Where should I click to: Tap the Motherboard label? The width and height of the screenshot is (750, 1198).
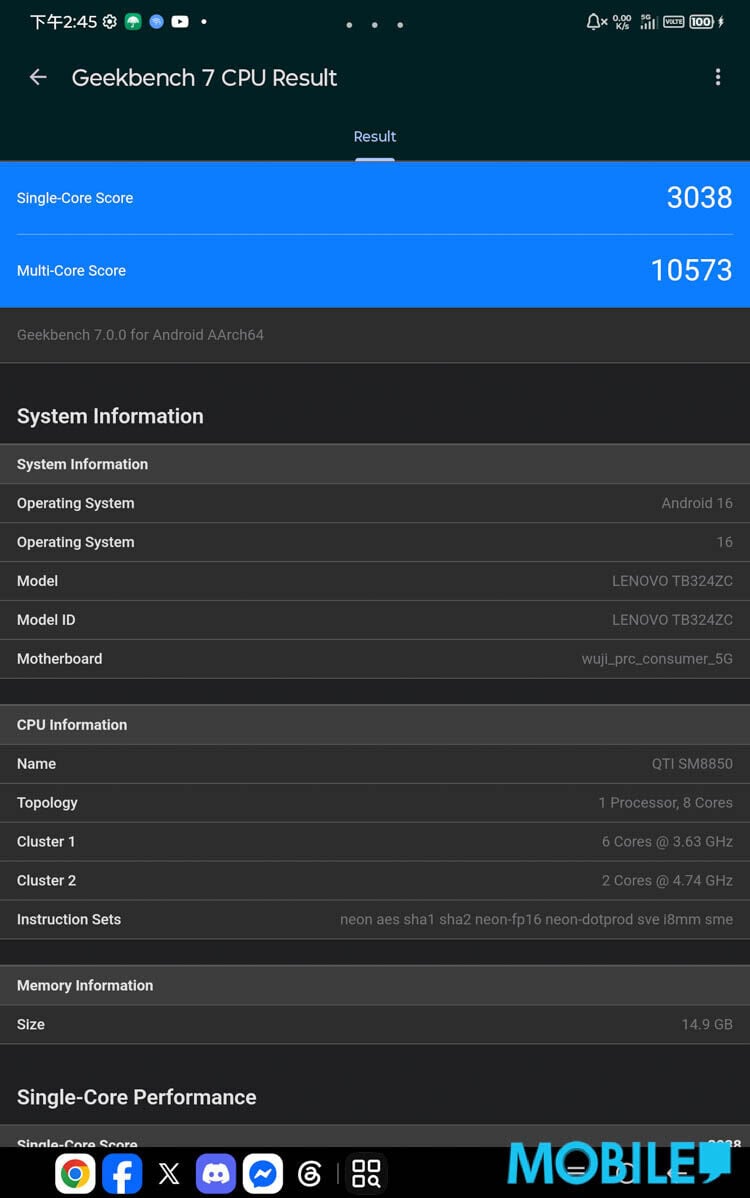(60, 659)
